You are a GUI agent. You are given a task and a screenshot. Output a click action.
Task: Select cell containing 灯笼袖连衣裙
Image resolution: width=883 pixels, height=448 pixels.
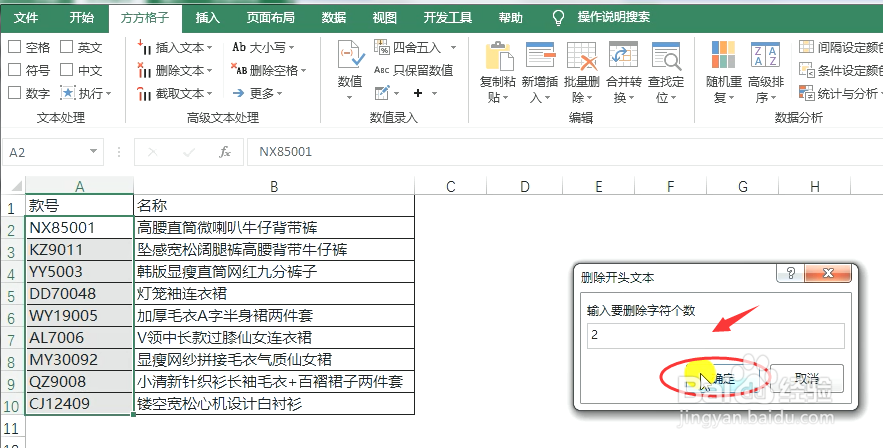pos(274,294)
